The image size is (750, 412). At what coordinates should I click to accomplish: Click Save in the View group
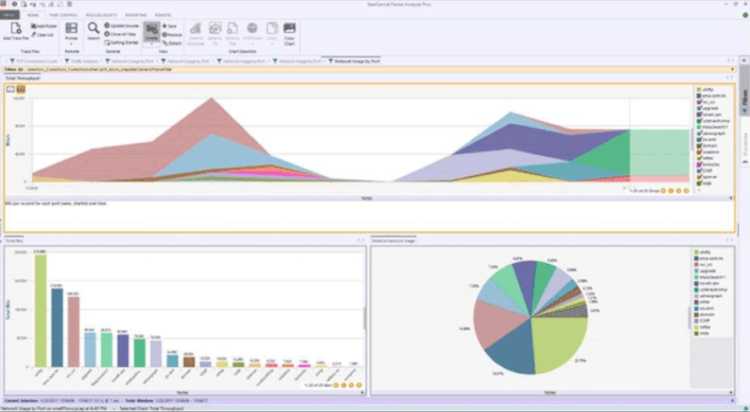[170, 26]
